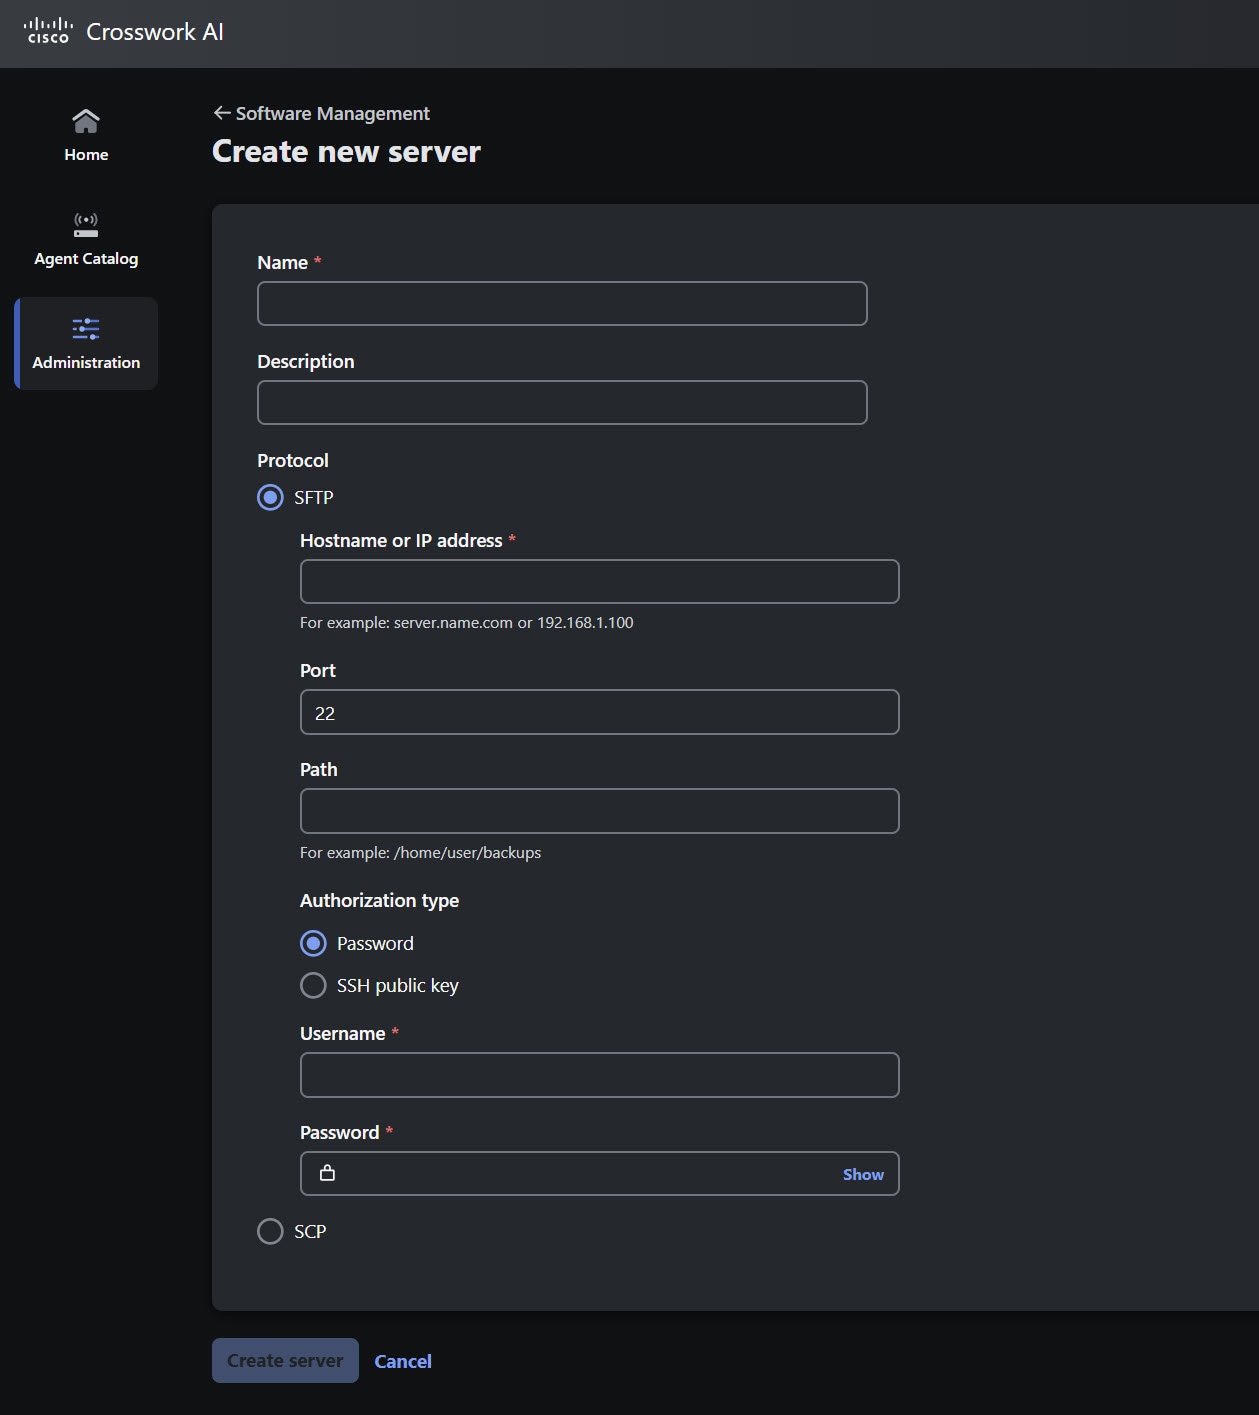
Task: Open Administration sliders icon in sidebar
Action: coord(86,329)
